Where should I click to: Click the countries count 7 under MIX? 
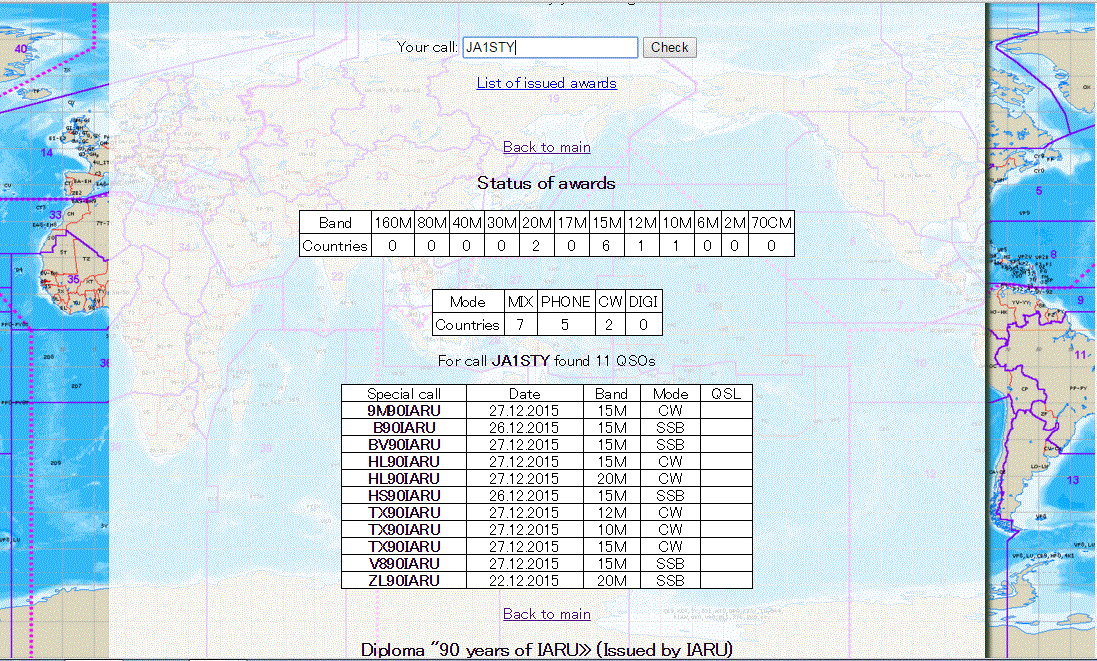point(521,325)
